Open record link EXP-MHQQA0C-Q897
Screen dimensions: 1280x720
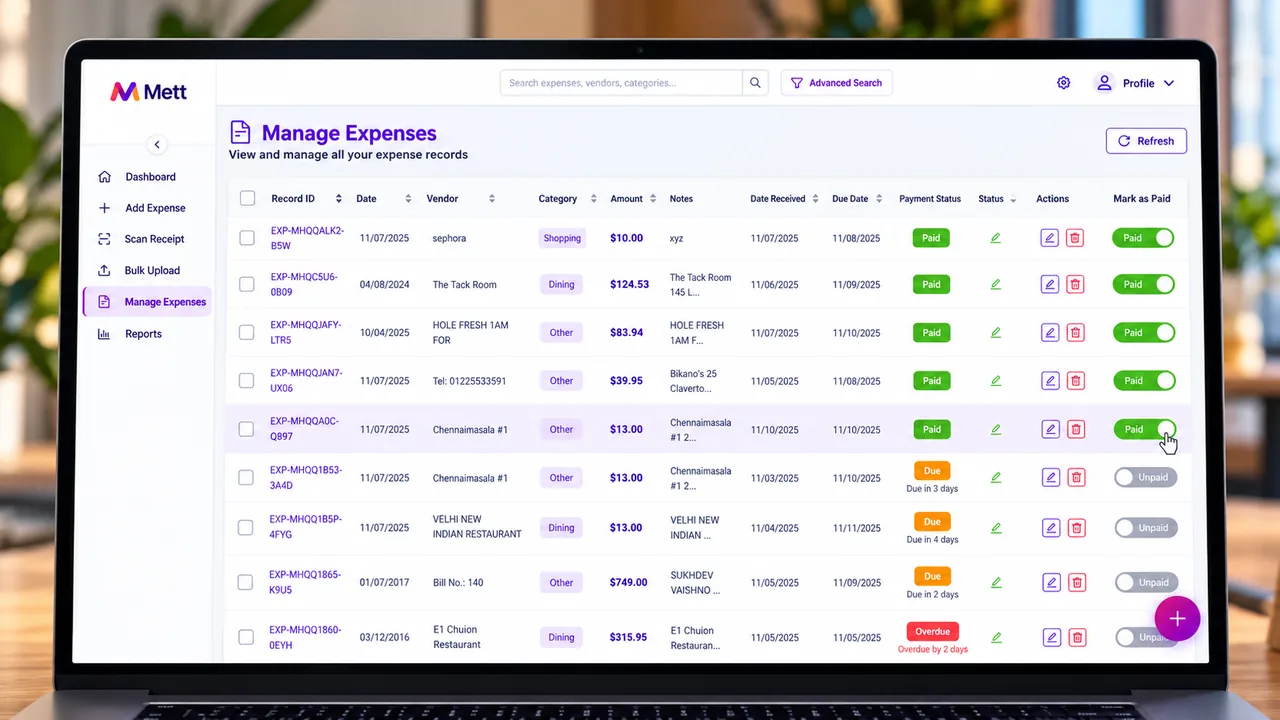point(305,429)
